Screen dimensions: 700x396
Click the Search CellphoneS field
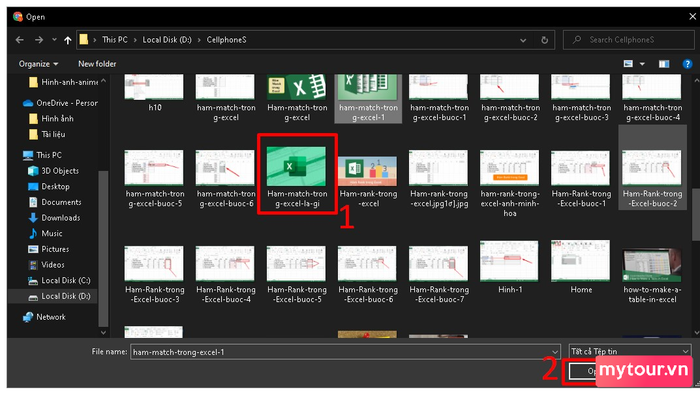pyautogui.click(x=629, y=40)
